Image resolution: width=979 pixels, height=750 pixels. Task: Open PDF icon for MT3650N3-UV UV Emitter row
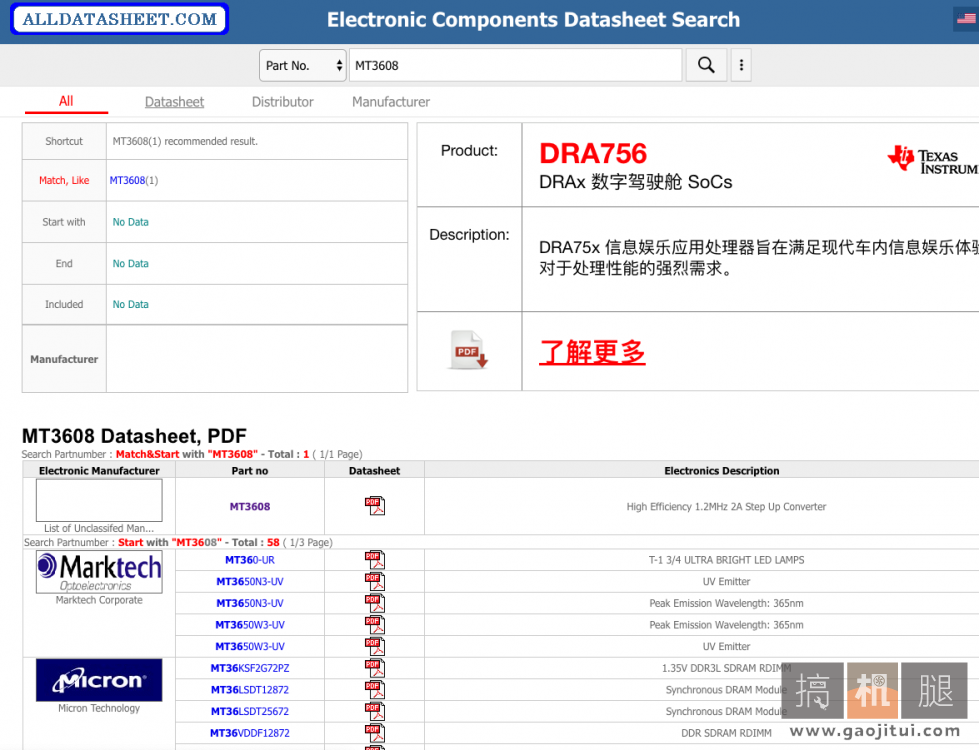point(375,581)
